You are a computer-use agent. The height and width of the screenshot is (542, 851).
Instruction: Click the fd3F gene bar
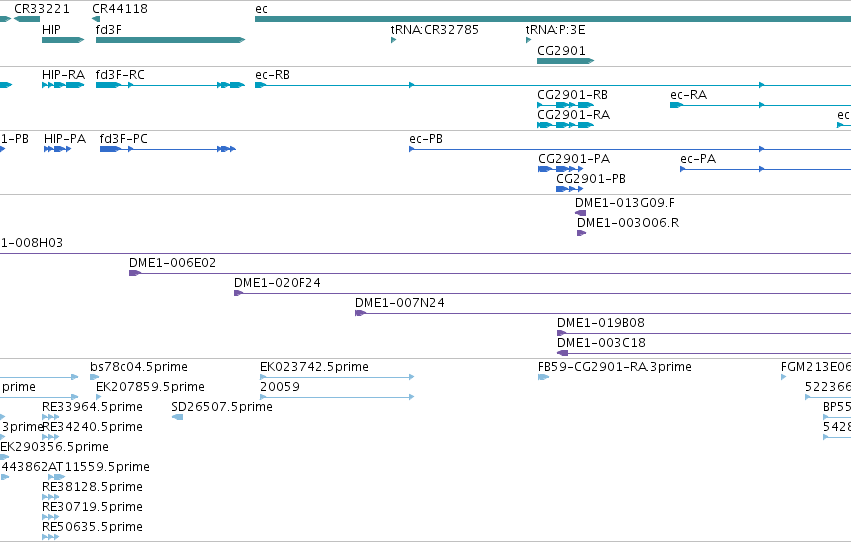pyautogui.click(x=170, y=40)
